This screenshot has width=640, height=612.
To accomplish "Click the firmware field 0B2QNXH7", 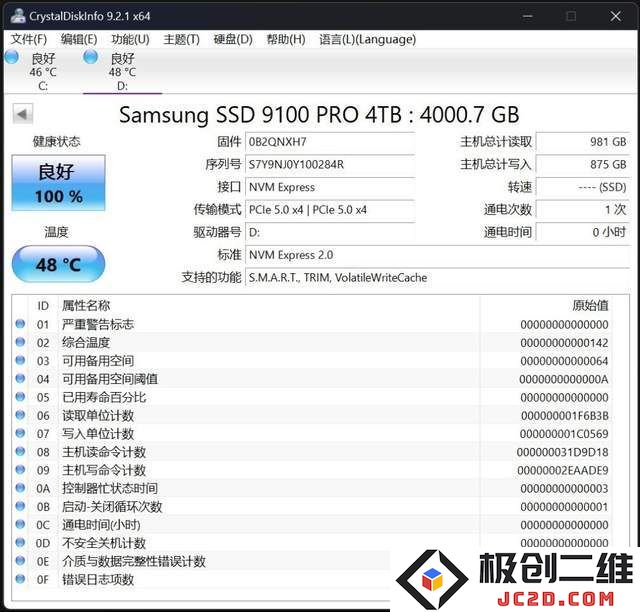I will coord(330,142).
